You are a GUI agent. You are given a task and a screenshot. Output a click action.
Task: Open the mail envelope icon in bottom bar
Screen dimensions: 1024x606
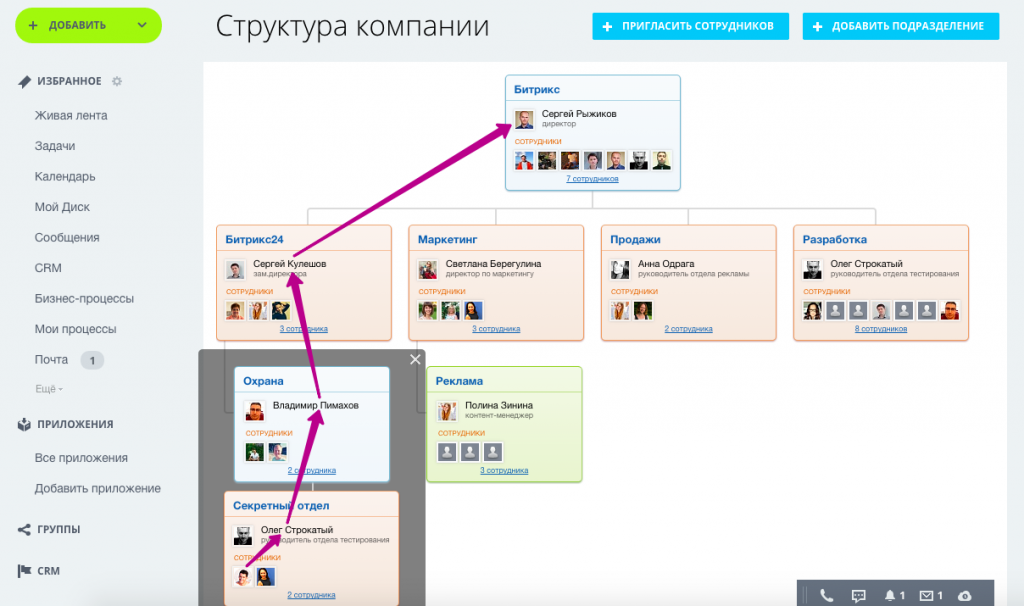pos(927,595)
